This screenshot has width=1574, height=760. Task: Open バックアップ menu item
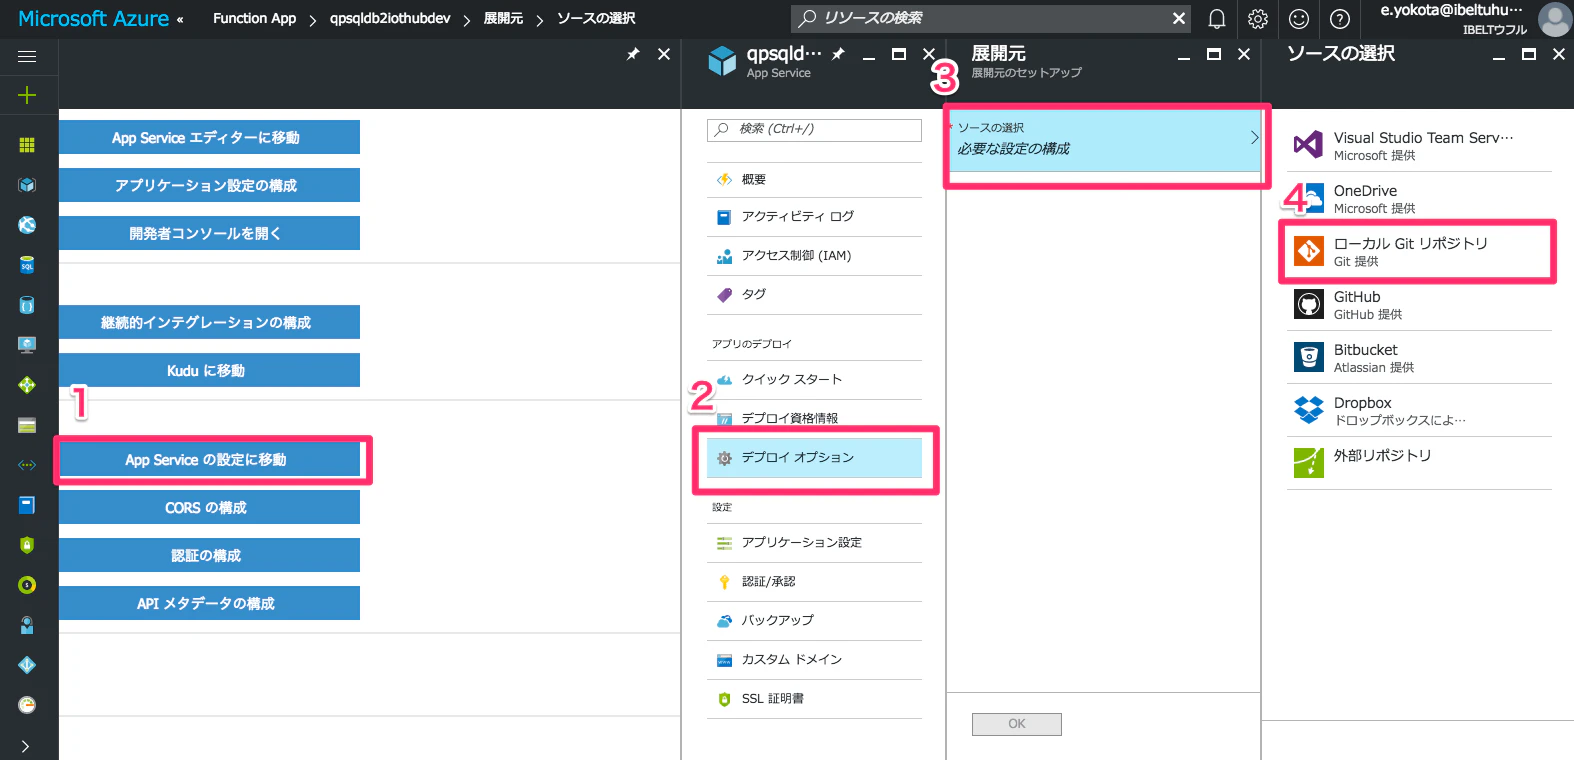[x=814, y=621]
